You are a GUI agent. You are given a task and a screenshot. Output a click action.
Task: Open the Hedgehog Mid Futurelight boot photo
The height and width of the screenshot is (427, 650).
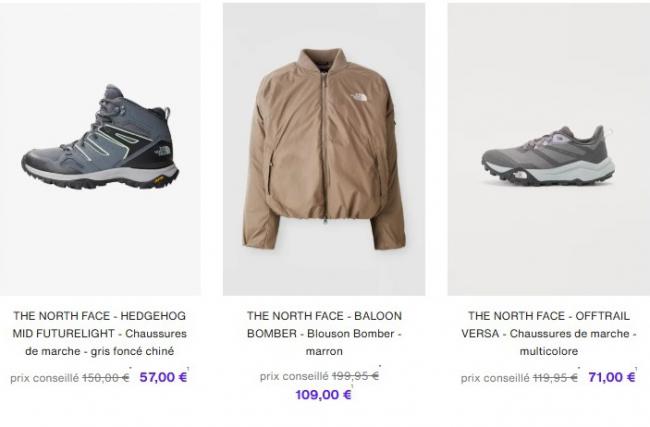point(100,140)
